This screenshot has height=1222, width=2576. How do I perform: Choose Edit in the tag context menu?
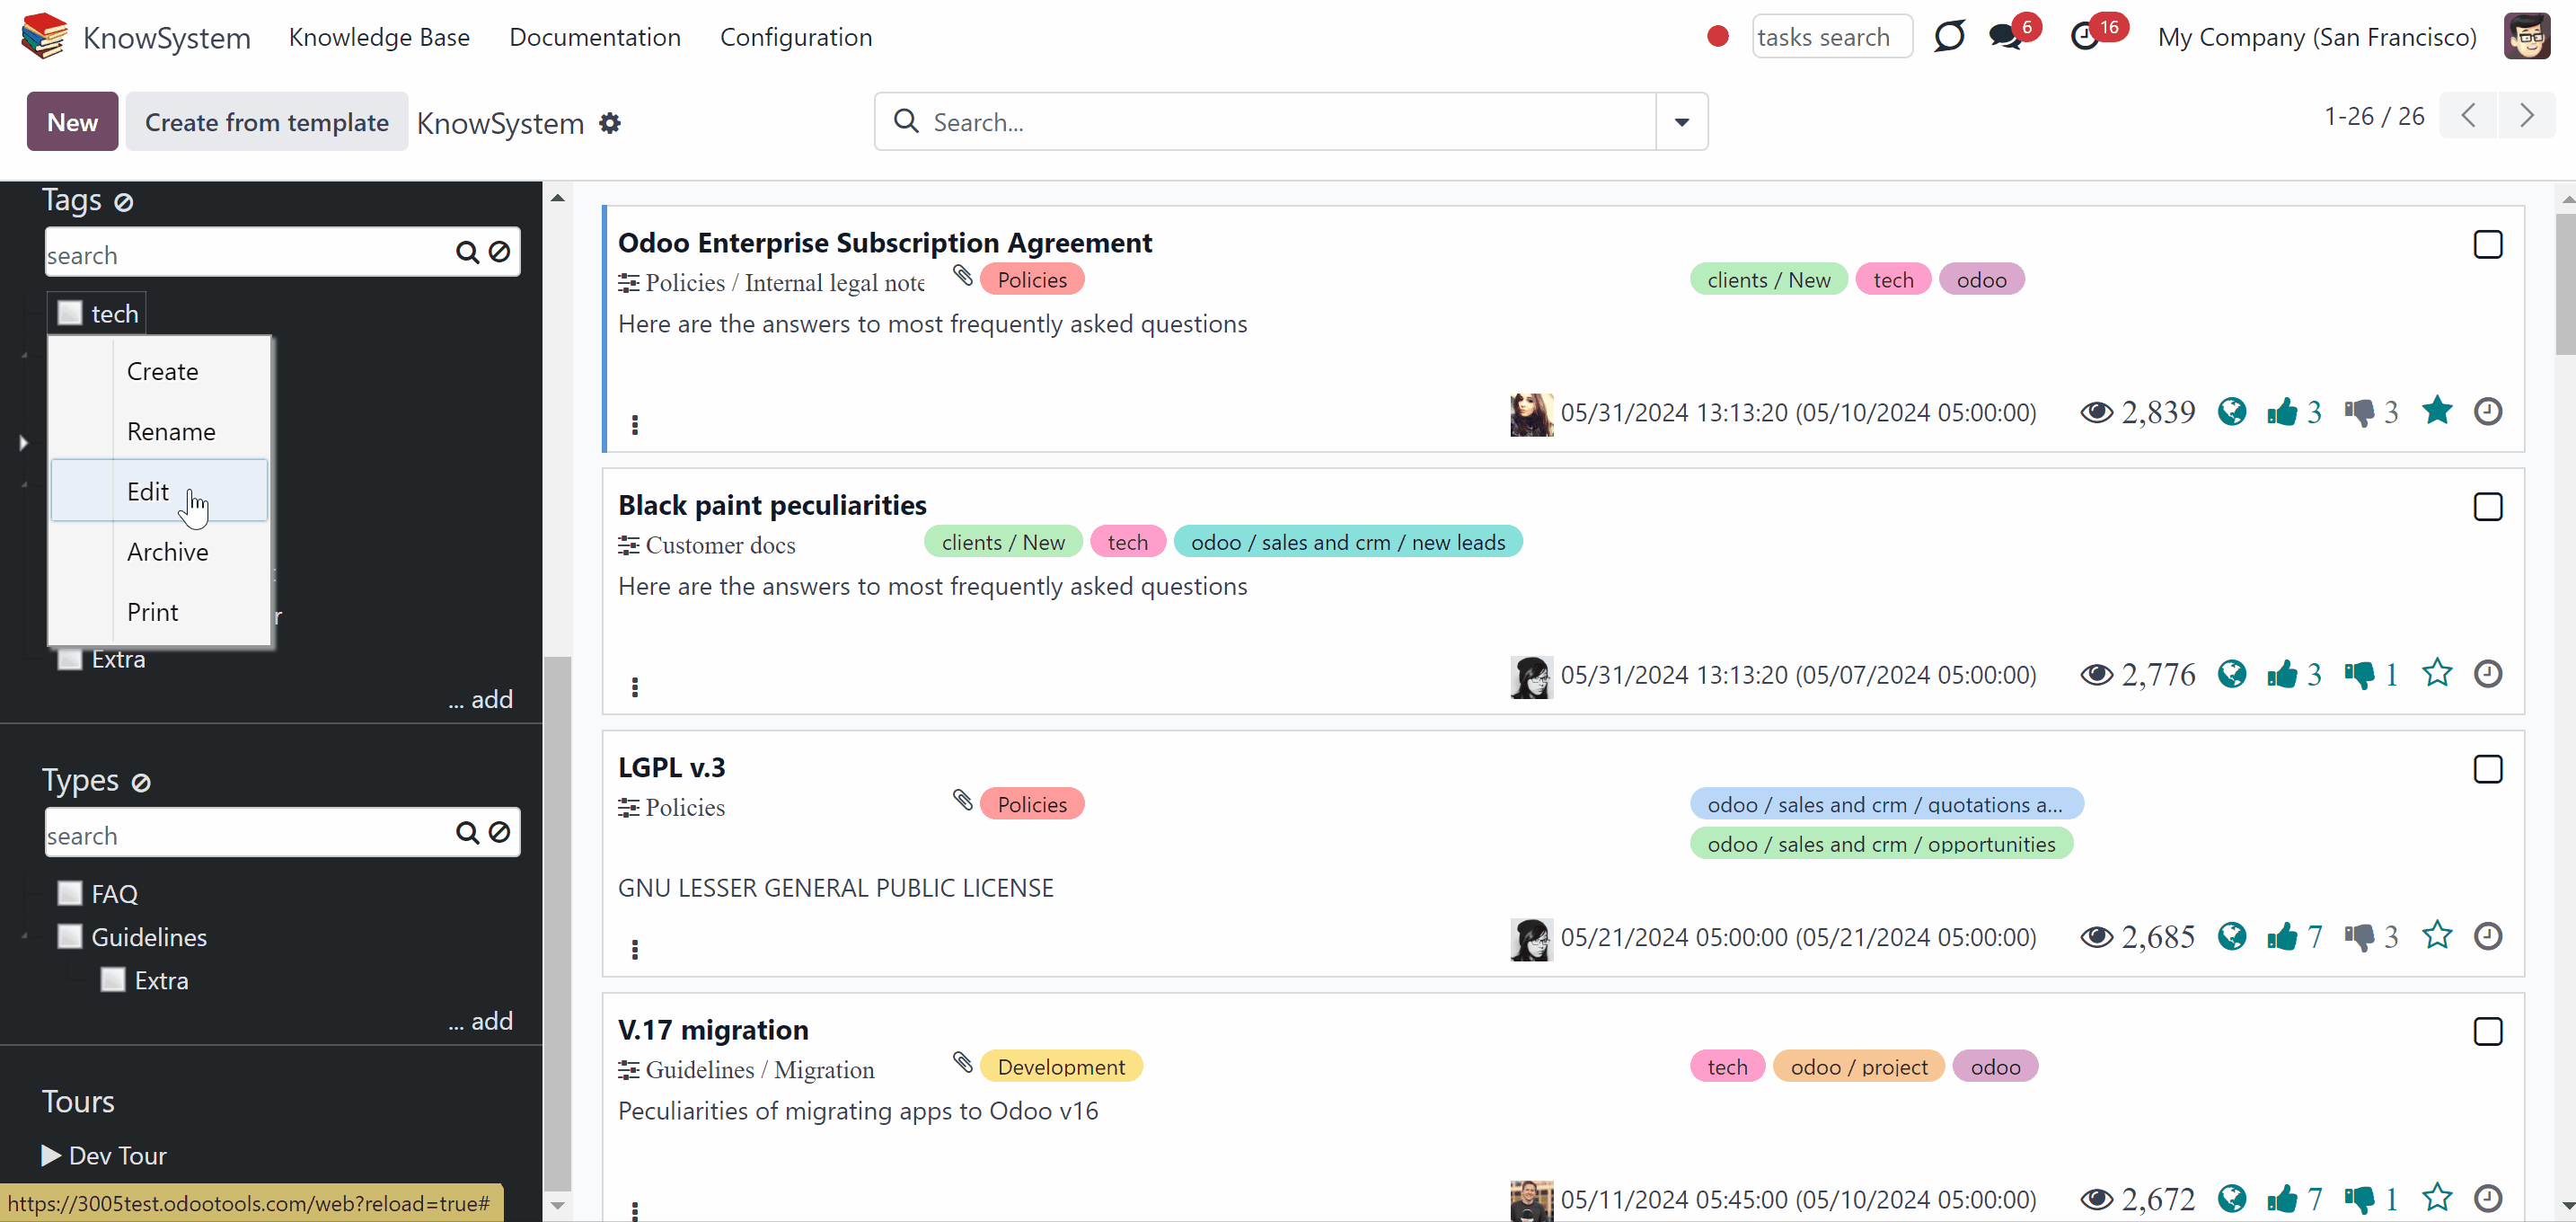coord(160,491)
